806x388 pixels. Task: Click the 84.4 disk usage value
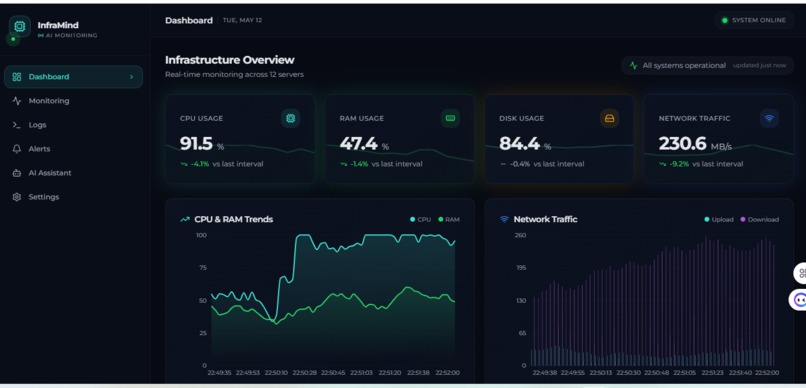(x=519, y=144)
